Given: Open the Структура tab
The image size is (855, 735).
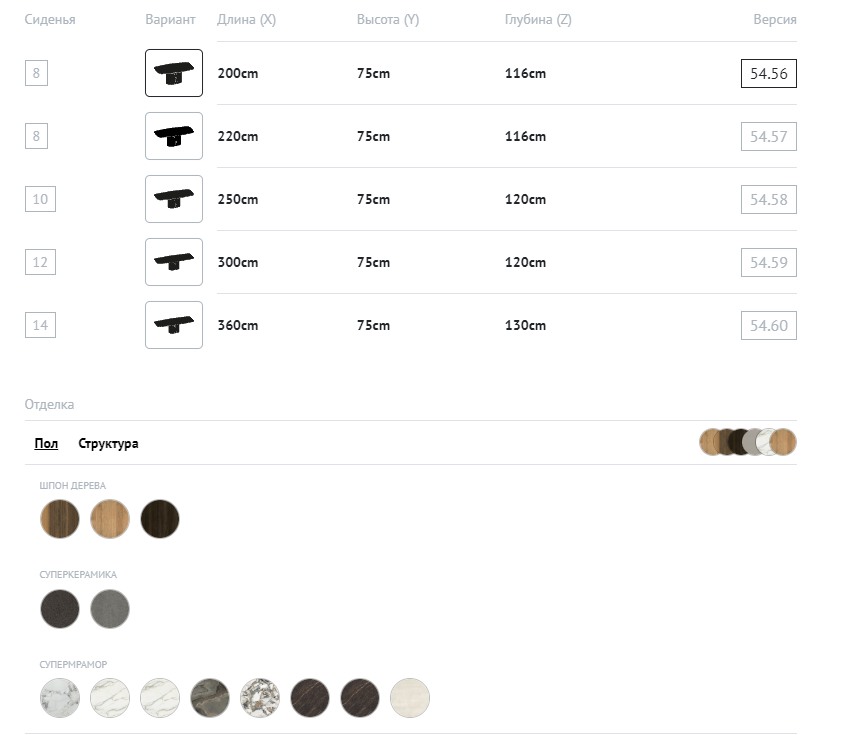Looking at the screenshot, I should [108, 444].
